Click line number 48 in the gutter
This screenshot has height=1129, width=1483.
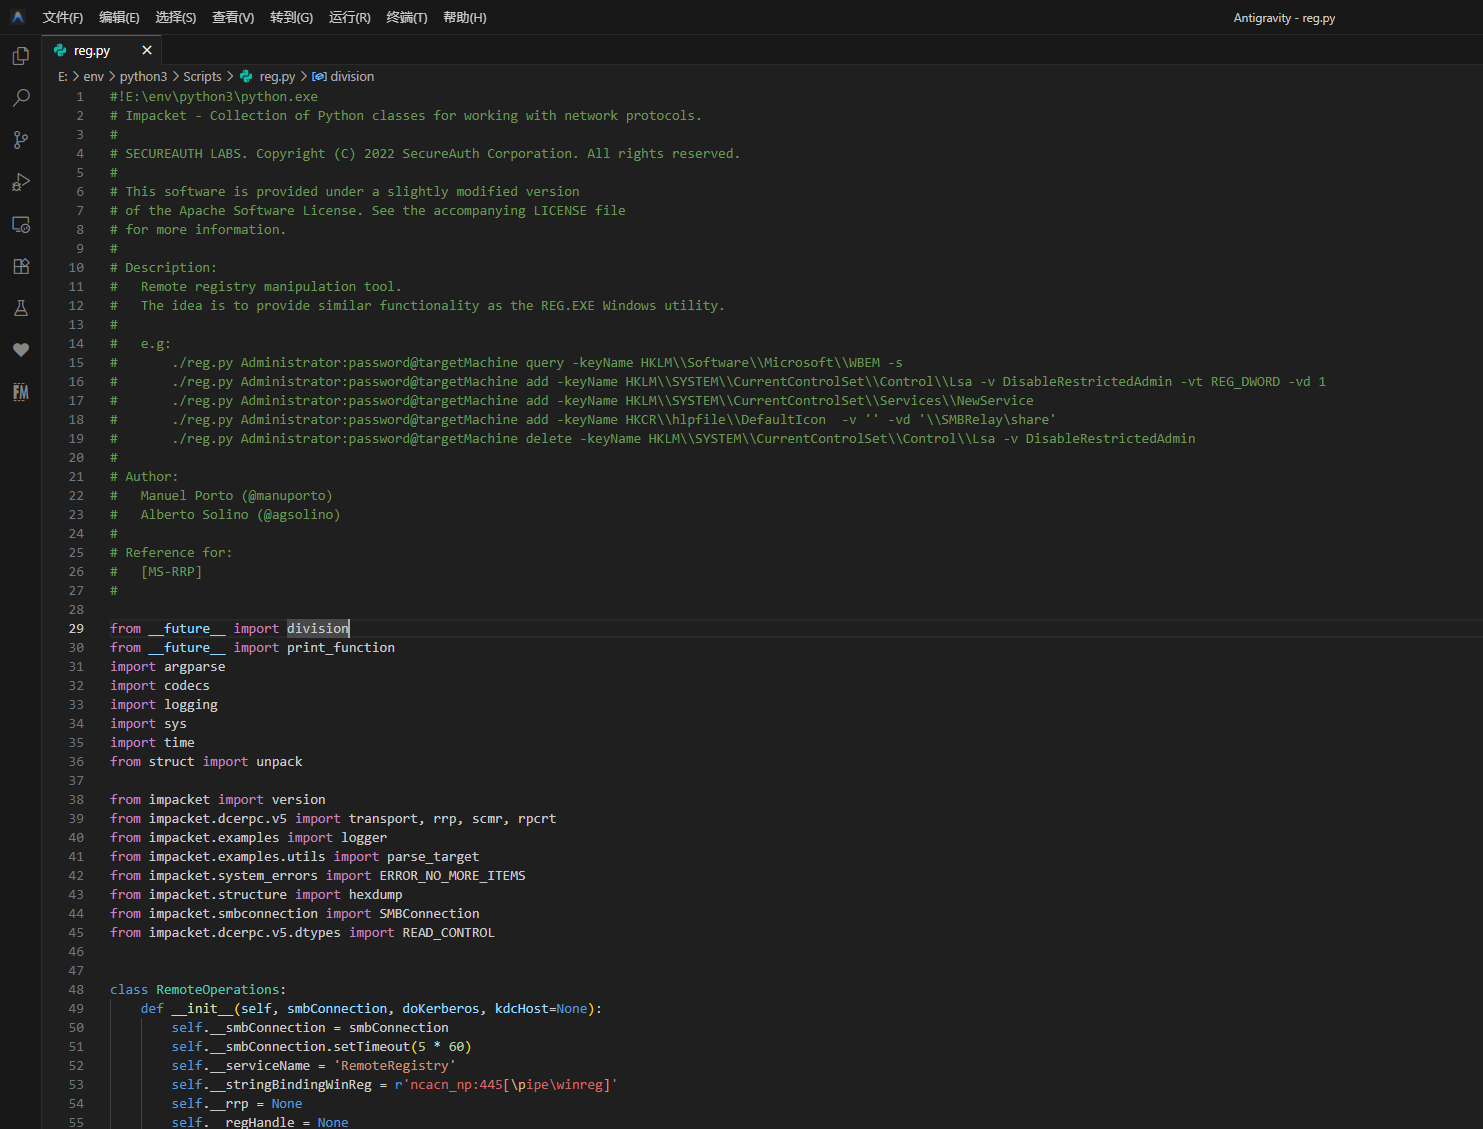pyautogui.click(x=76, y=989)
